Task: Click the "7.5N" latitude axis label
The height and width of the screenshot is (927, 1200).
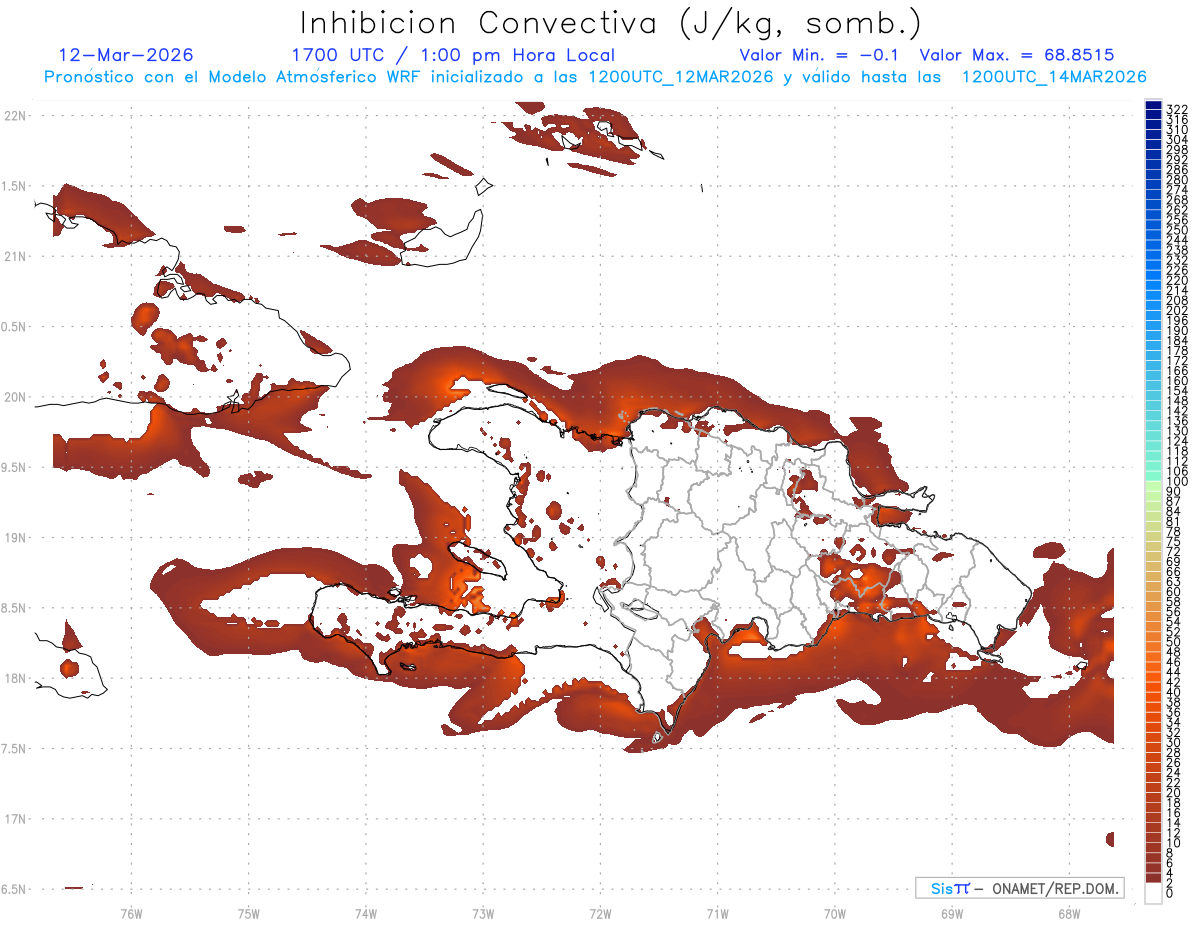Action: pos(15,749)
